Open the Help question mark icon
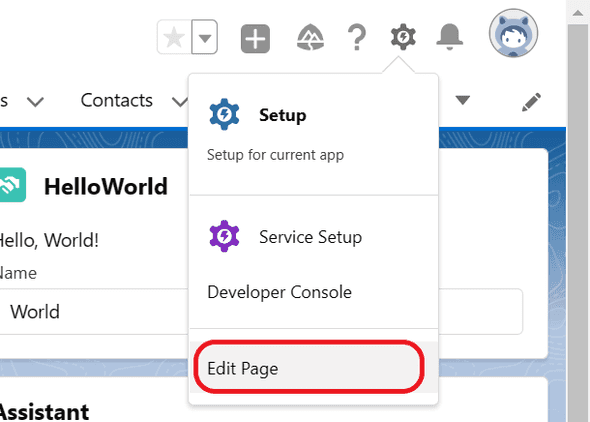 (x=357, y=37)
